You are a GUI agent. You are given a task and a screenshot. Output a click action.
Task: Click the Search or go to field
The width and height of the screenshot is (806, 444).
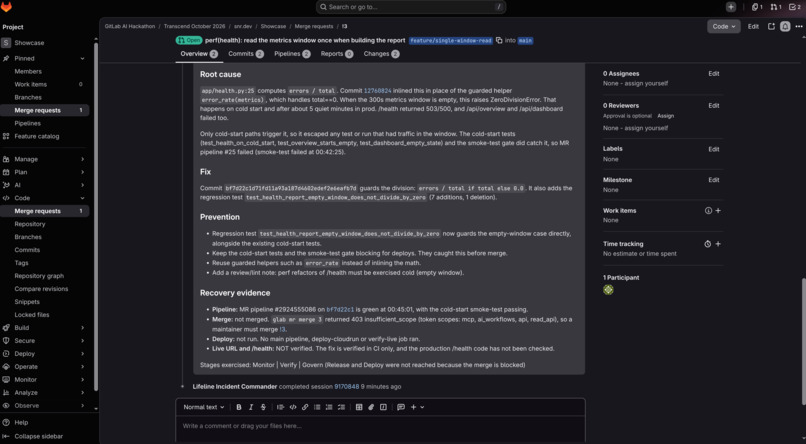(x=411, y=7)
